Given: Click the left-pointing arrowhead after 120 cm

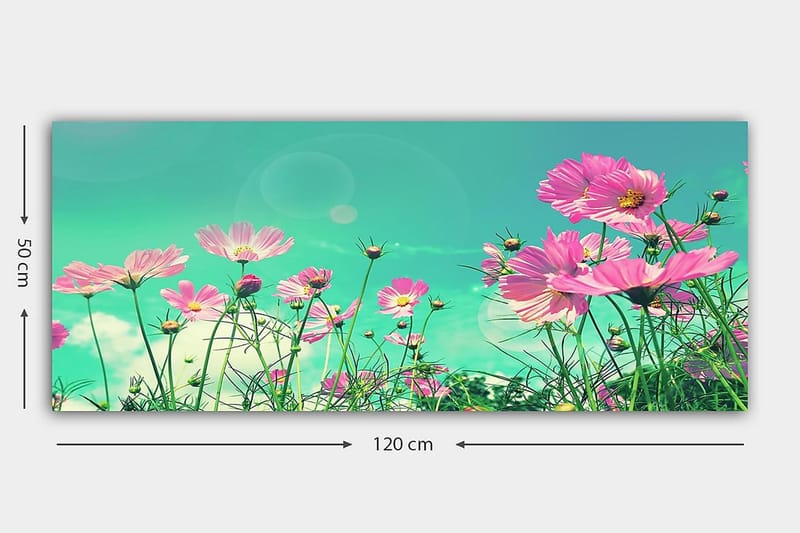Looking at the screenshot, I should pyautogui.click(x=461, y=444).
